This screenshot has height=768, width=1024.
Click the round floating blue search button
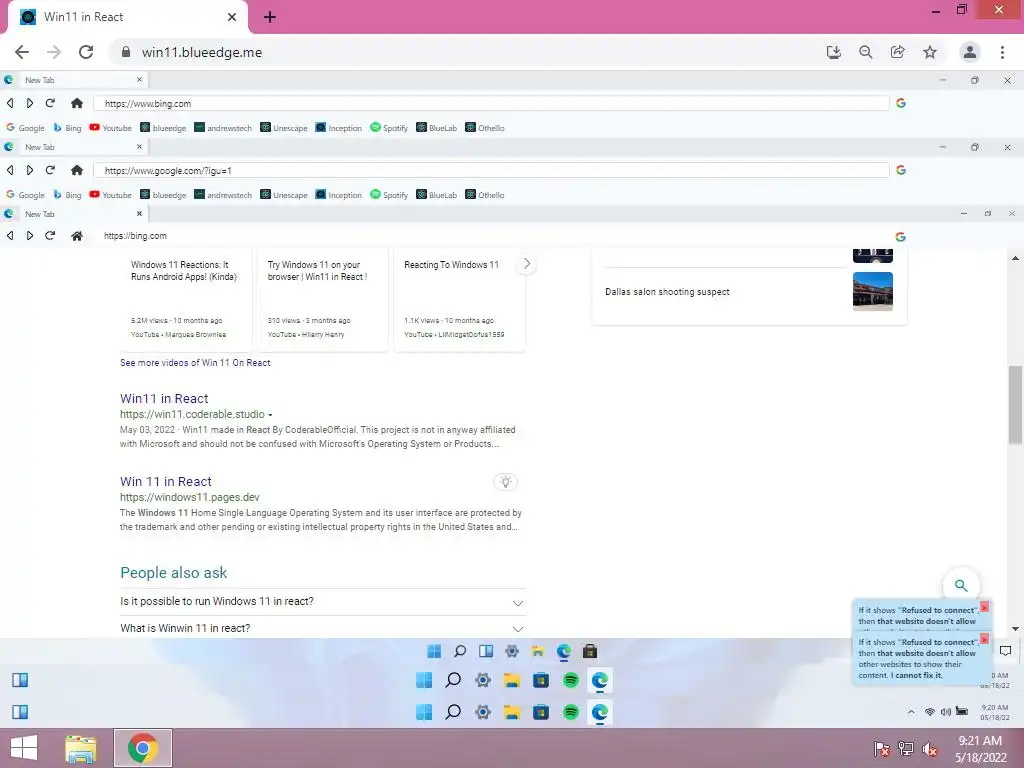(x=961, y=585)
